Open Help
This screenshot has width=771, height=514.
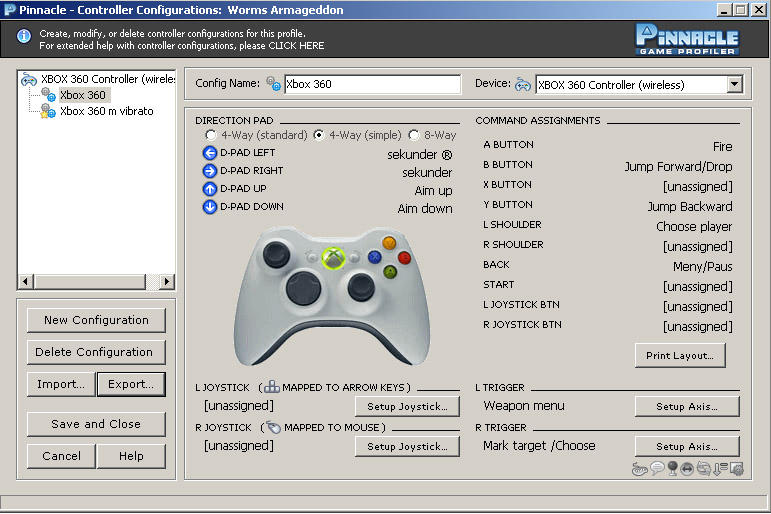click(x=131, y=456)
